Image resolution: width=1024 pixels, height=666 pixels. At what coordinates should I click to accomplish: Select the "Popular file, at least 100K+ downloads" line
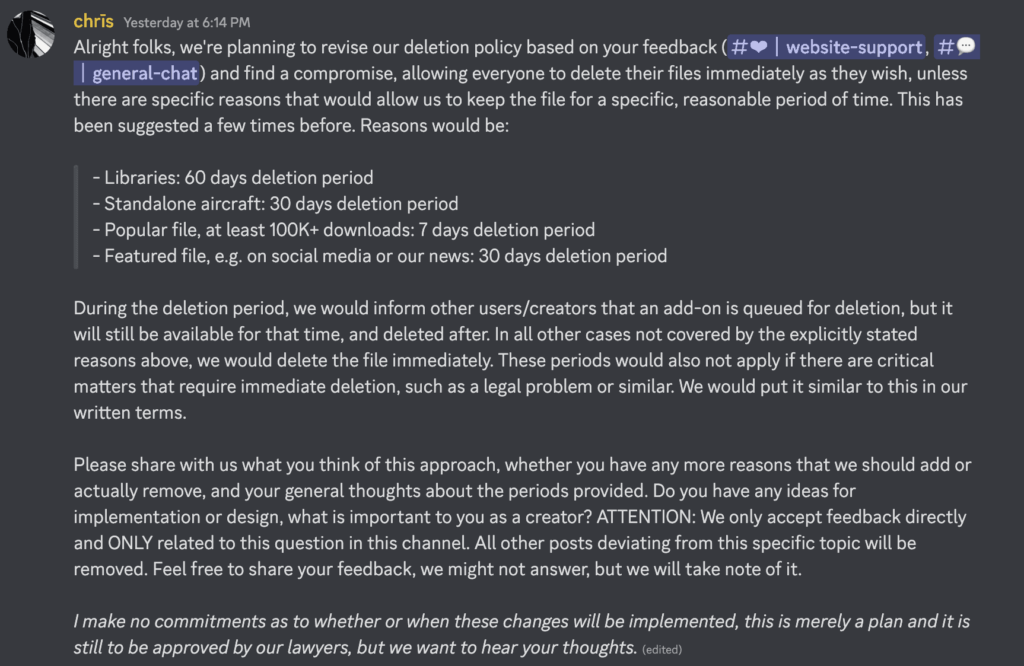pos(344,230)
